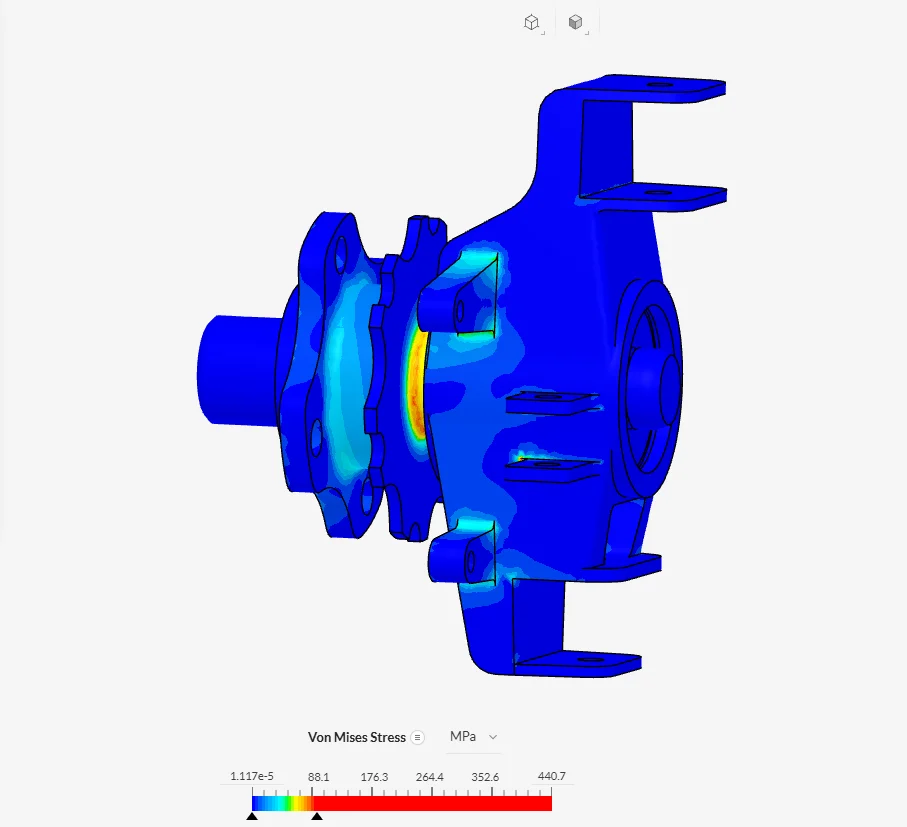The height and width of the screenshot is (827, 907).
Task: Click the 352.6 tick label on the legend
Action: [x=485, y=777]
